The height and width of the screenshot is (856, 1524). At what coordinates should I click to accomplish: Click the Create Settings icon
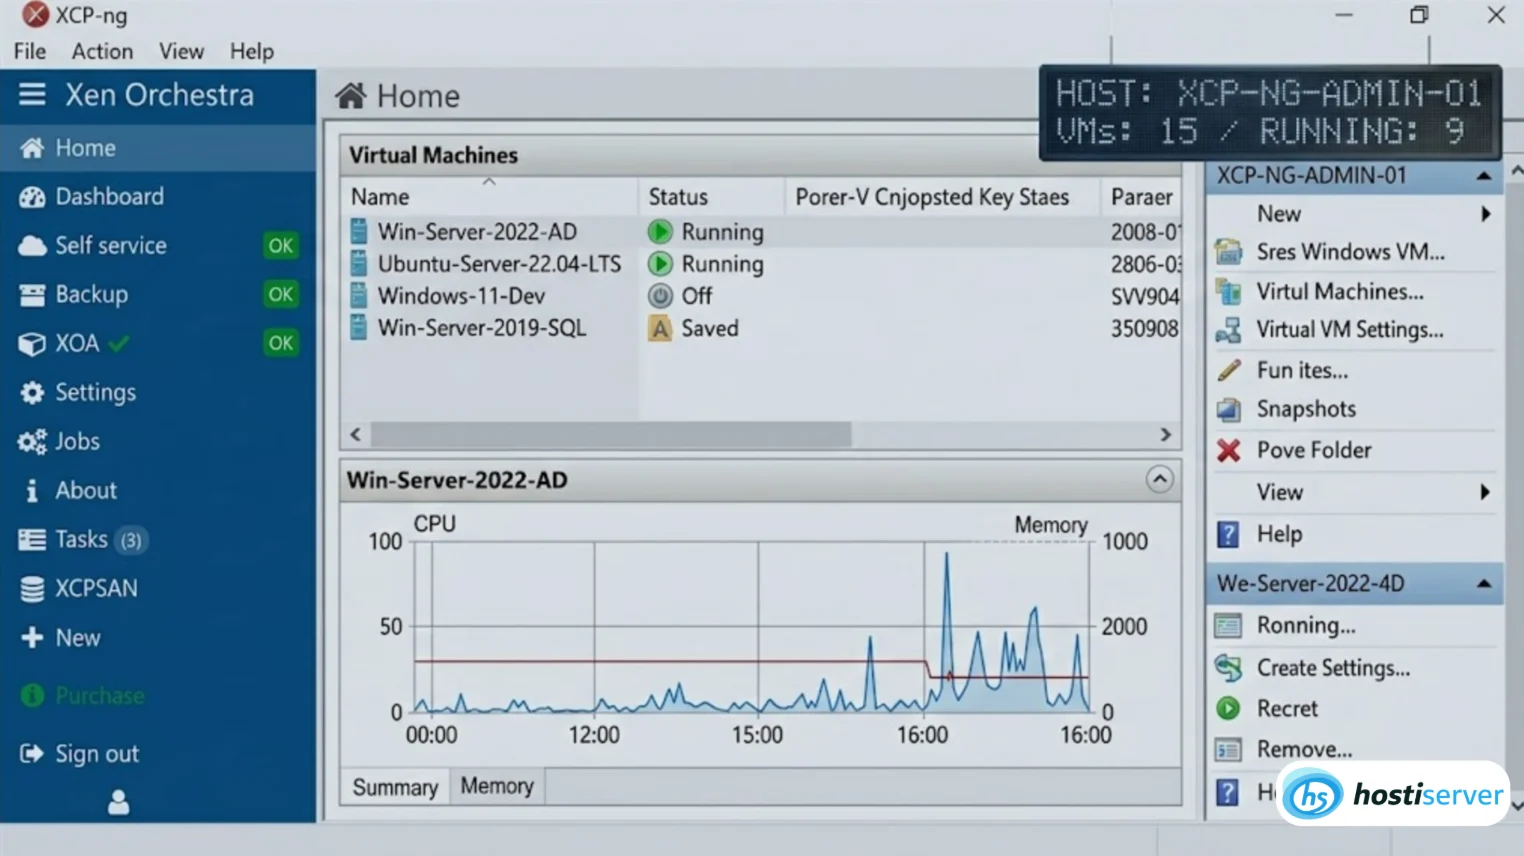(x=1228, y=668)
